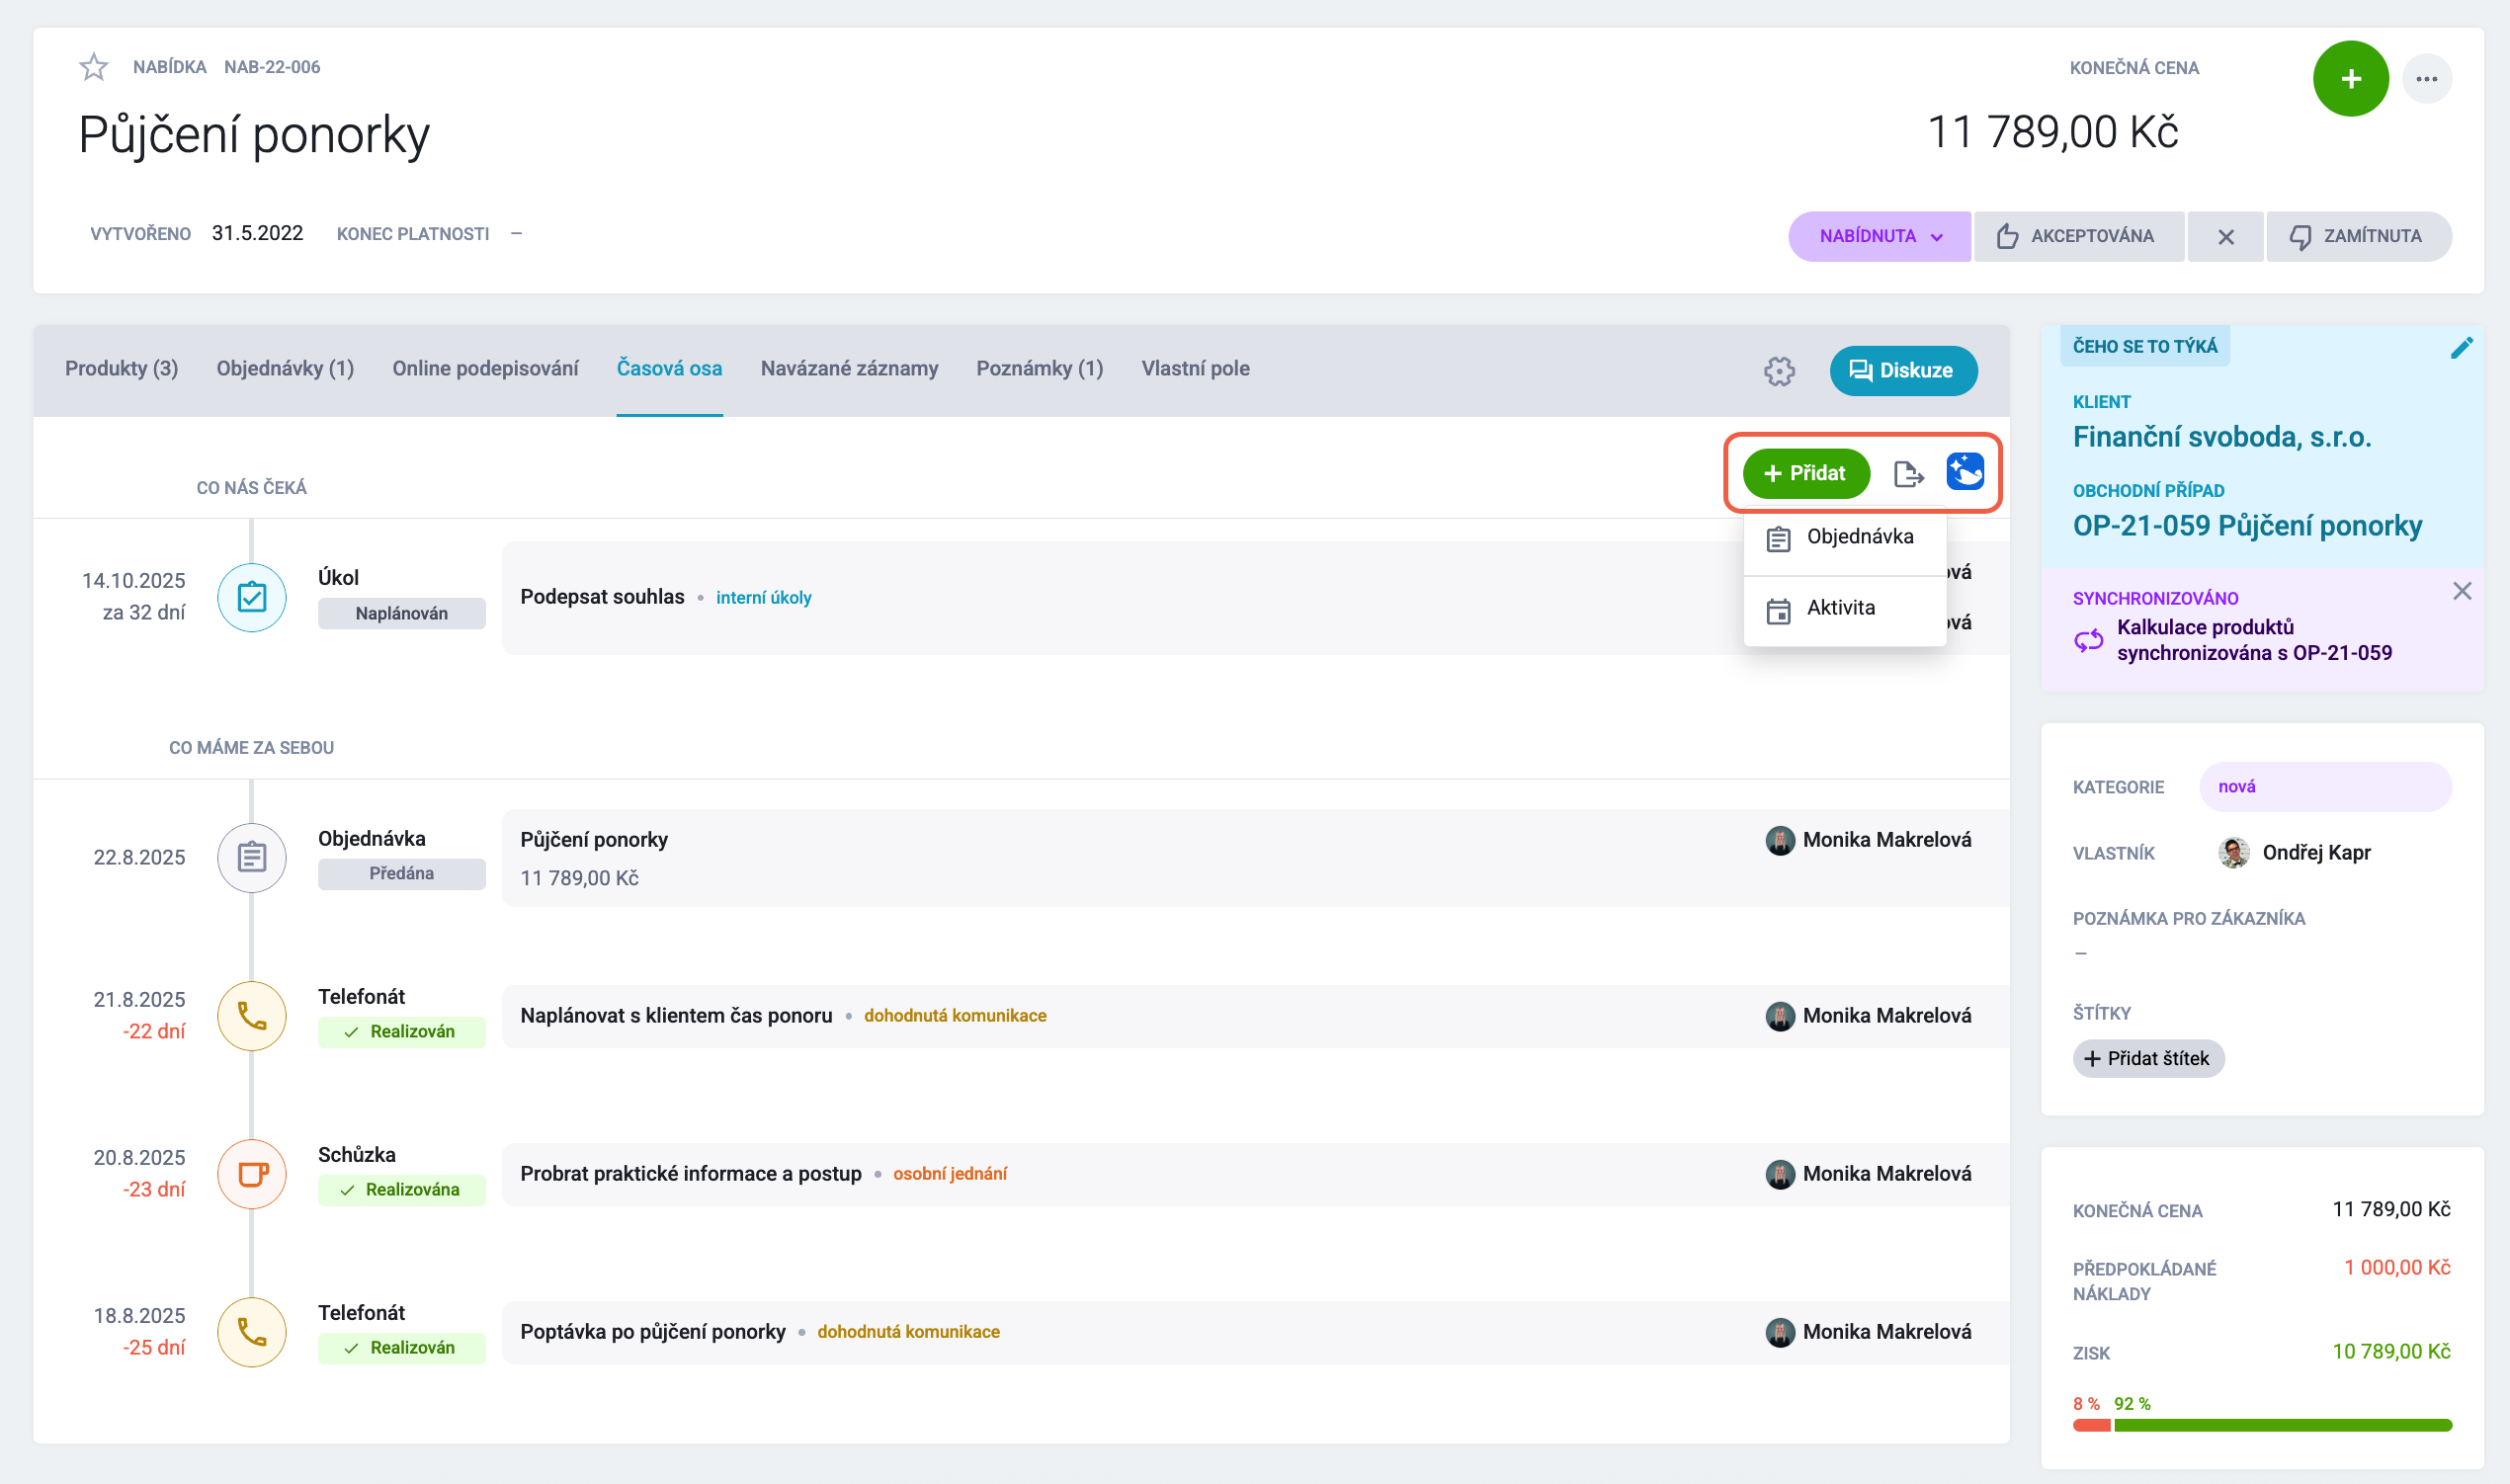This screenshot has height=1484, width=2510.
Task: Click dohodnutá komunikace label on Poptávka row
Action: [908, 1332]
